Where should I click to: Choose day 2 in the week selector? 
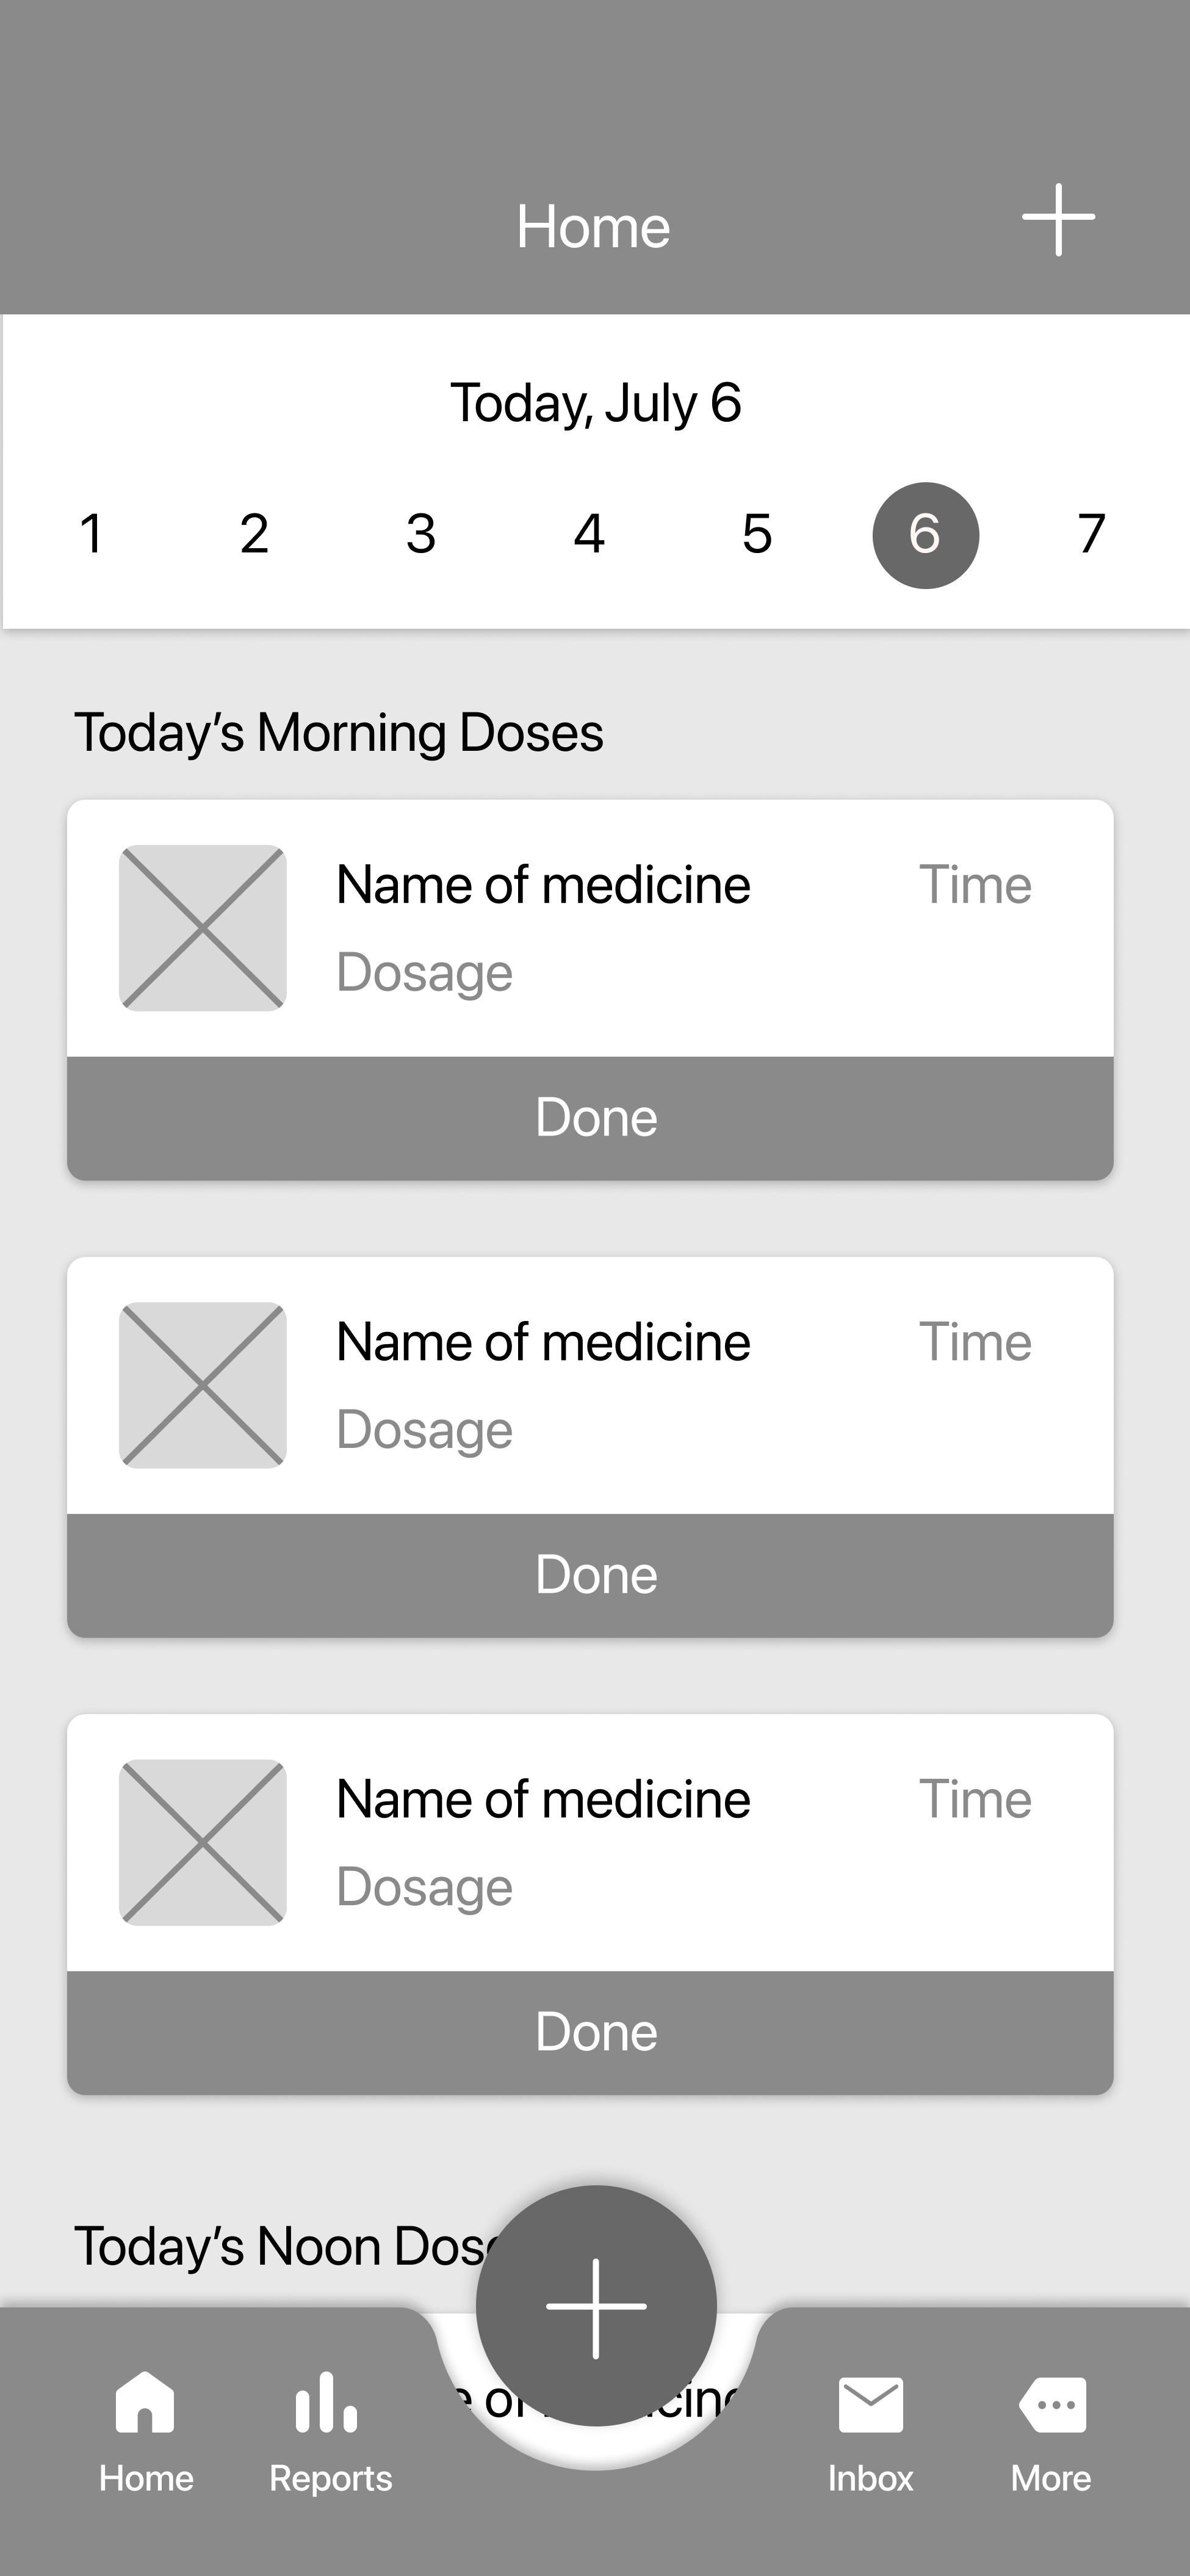254,534
